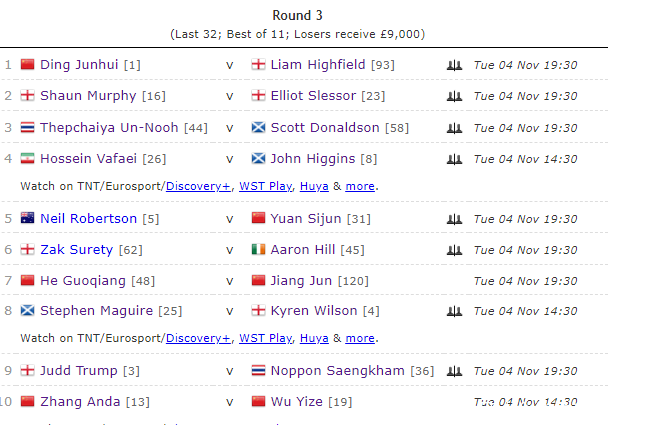Open the Huya link under match 4
Viewport: 647px width, 425px height.
(x=314, y=186)
